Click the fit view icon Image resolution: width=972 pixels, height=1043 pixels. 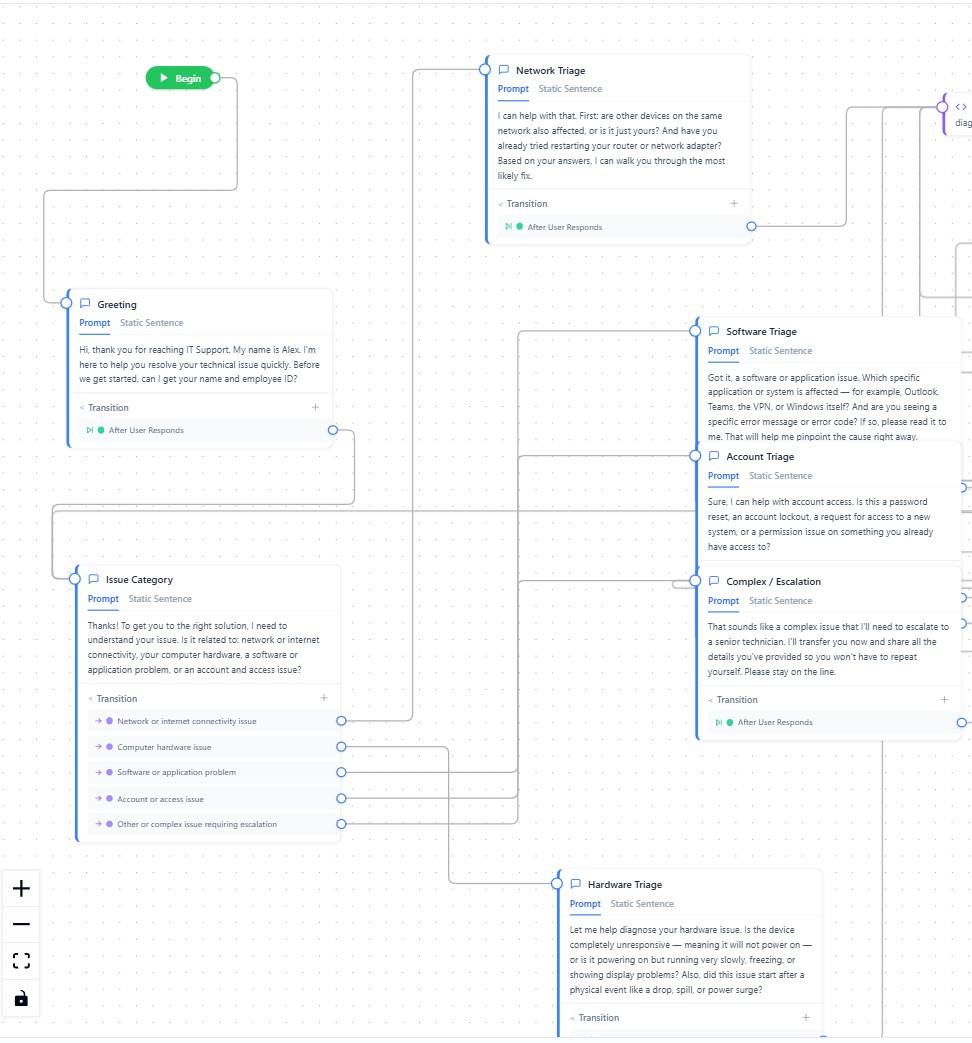[x=21, y=961]
